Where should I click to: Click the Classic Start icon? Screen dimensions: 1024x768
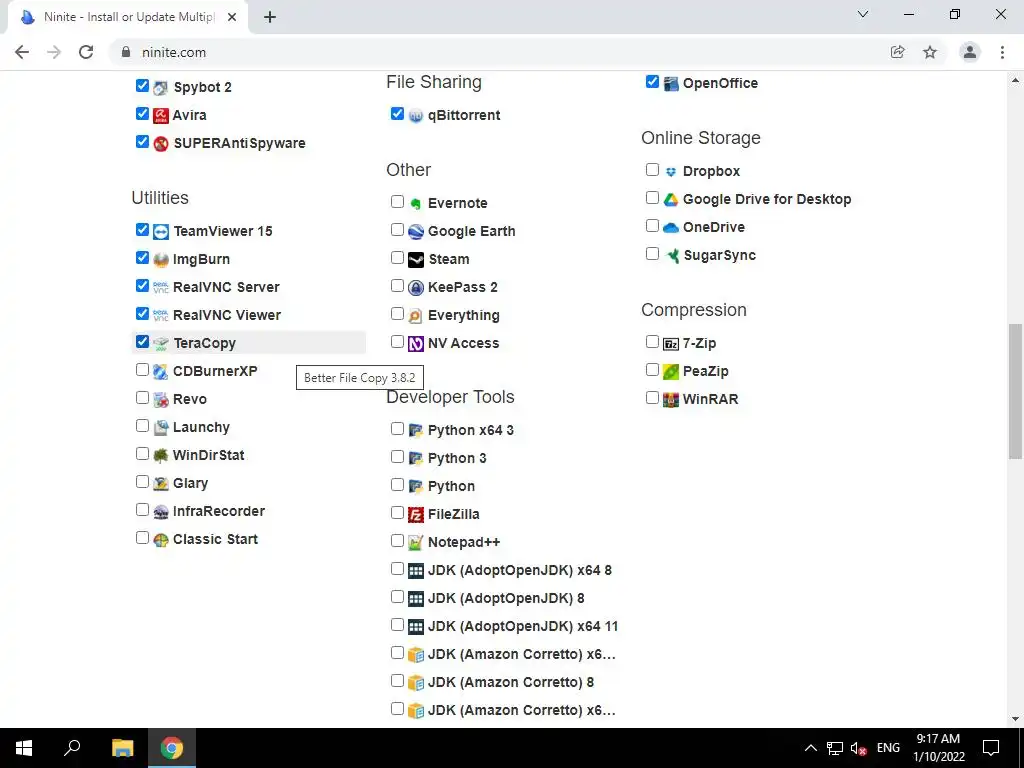(x=161, y=540)
